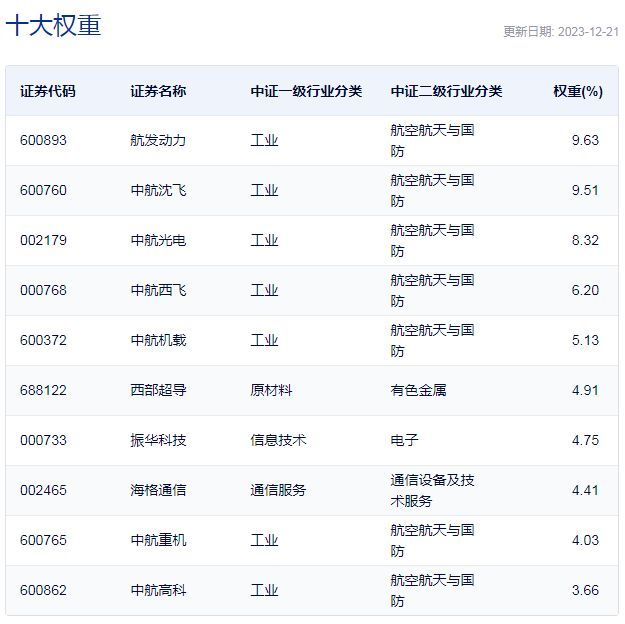Image resolution: width=625 pixels, height=624 pixels.
Task: Click weight value 9.63
Action: 585,140
